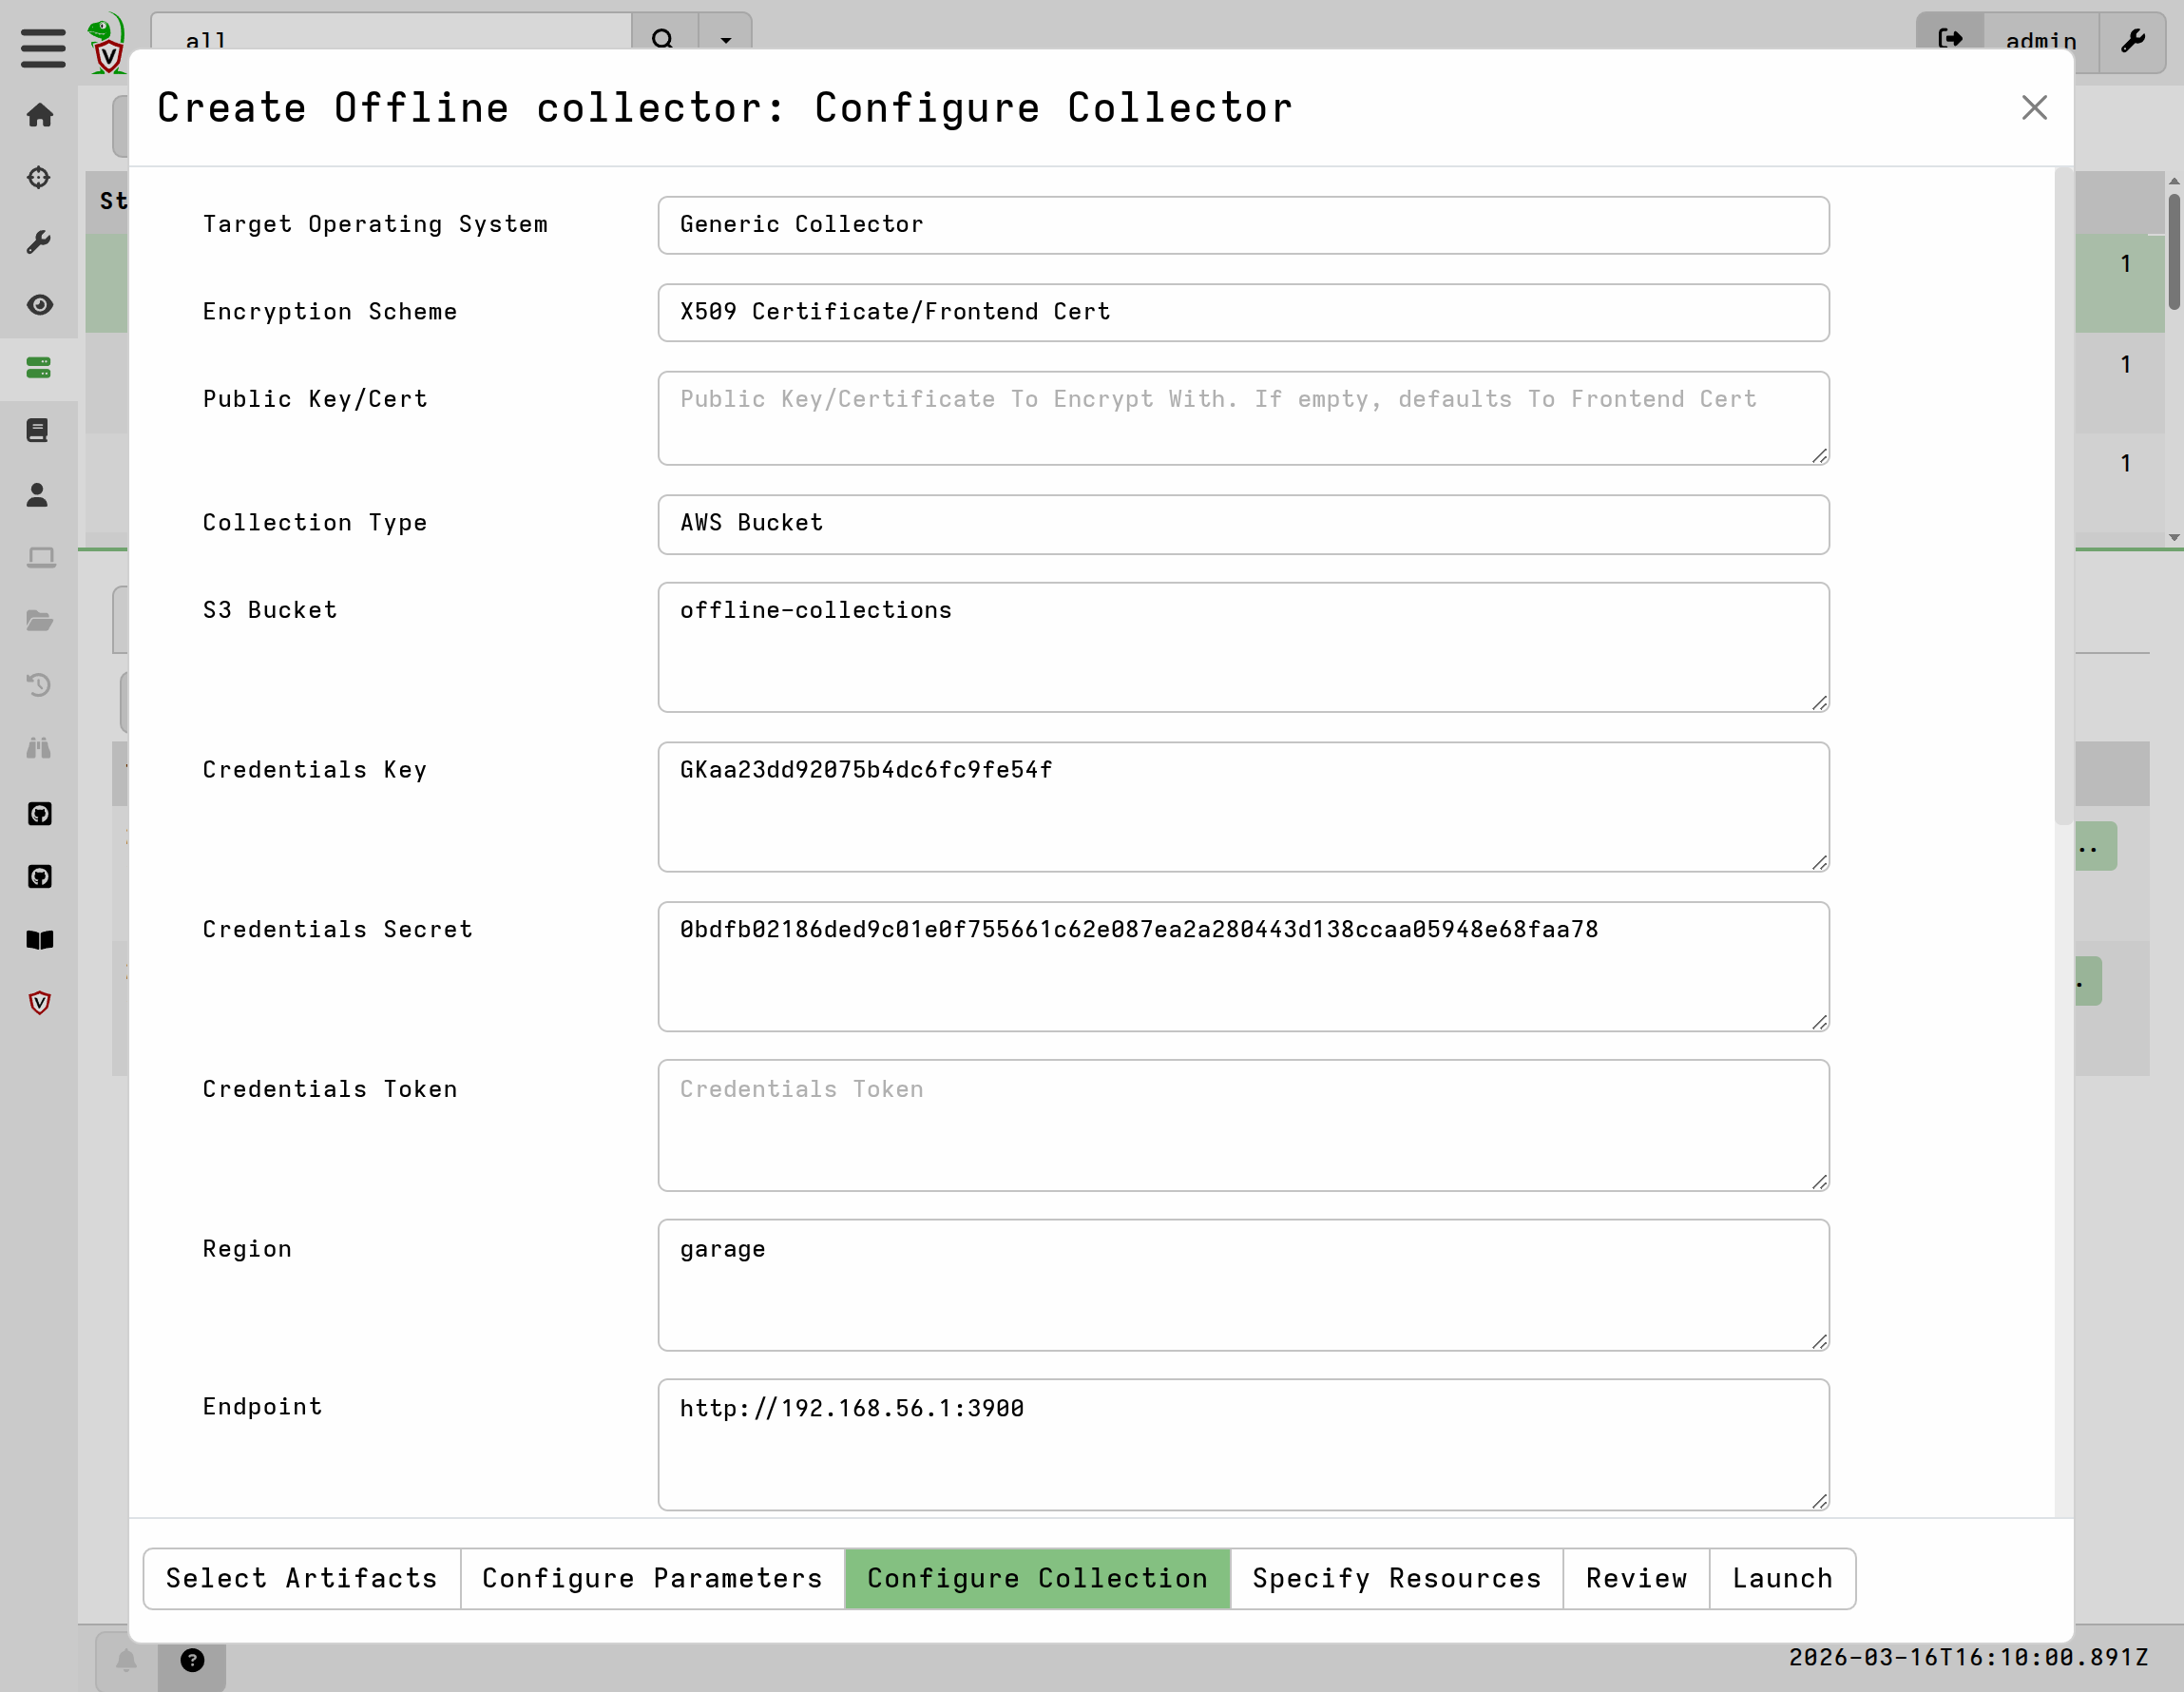This screenshot has width=2184, height=1692.
Task: Switch to Select Artifacts step
Action: (302, 1579)
